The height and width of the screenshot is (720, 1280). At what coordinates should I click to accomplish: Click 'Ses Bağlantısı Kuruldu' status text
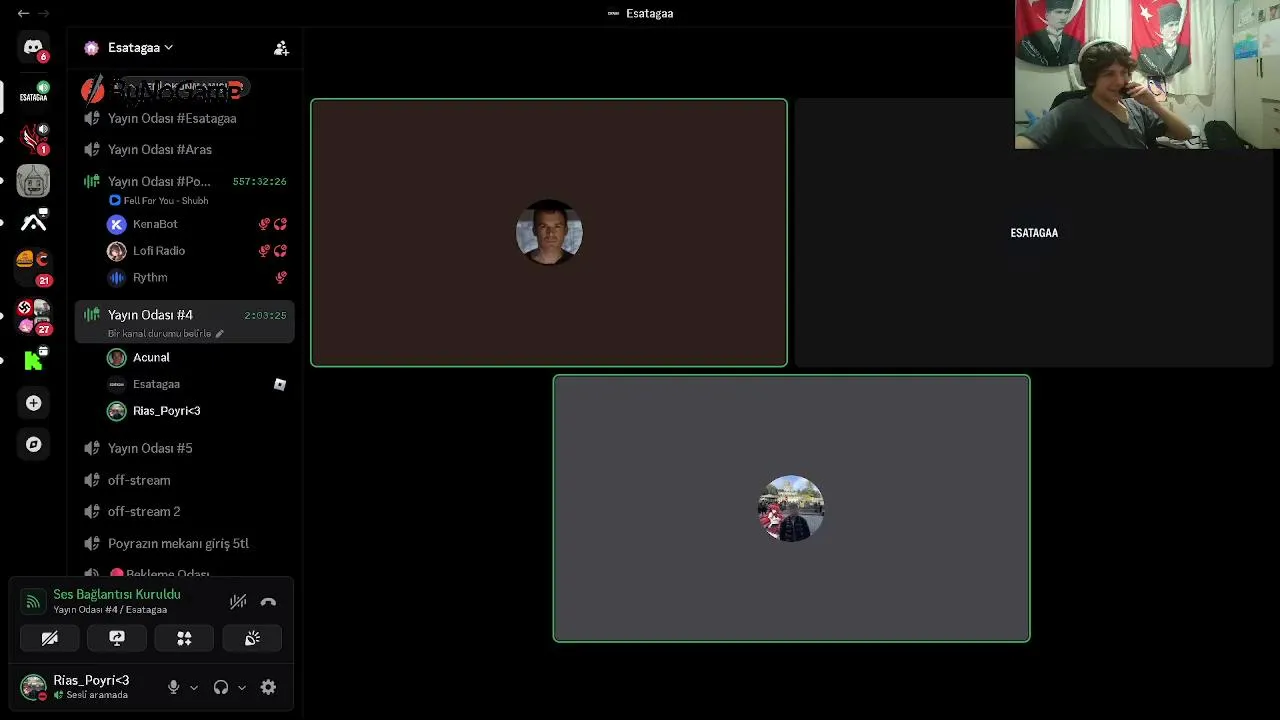coord(117,594)
